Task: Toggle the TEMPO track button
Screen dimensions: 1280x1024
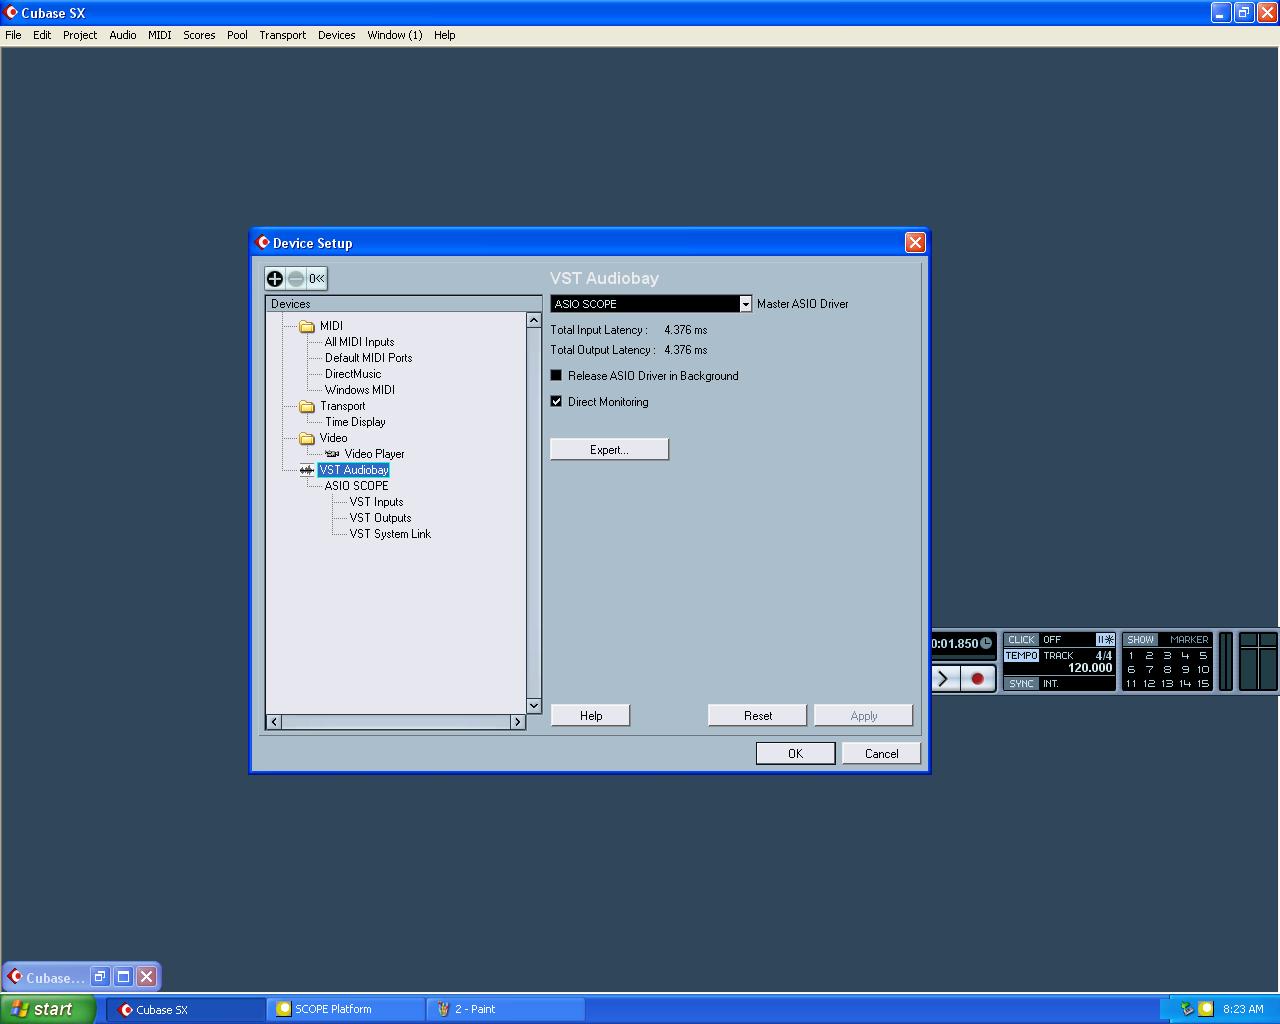Action: click(x=1021, y=656)
